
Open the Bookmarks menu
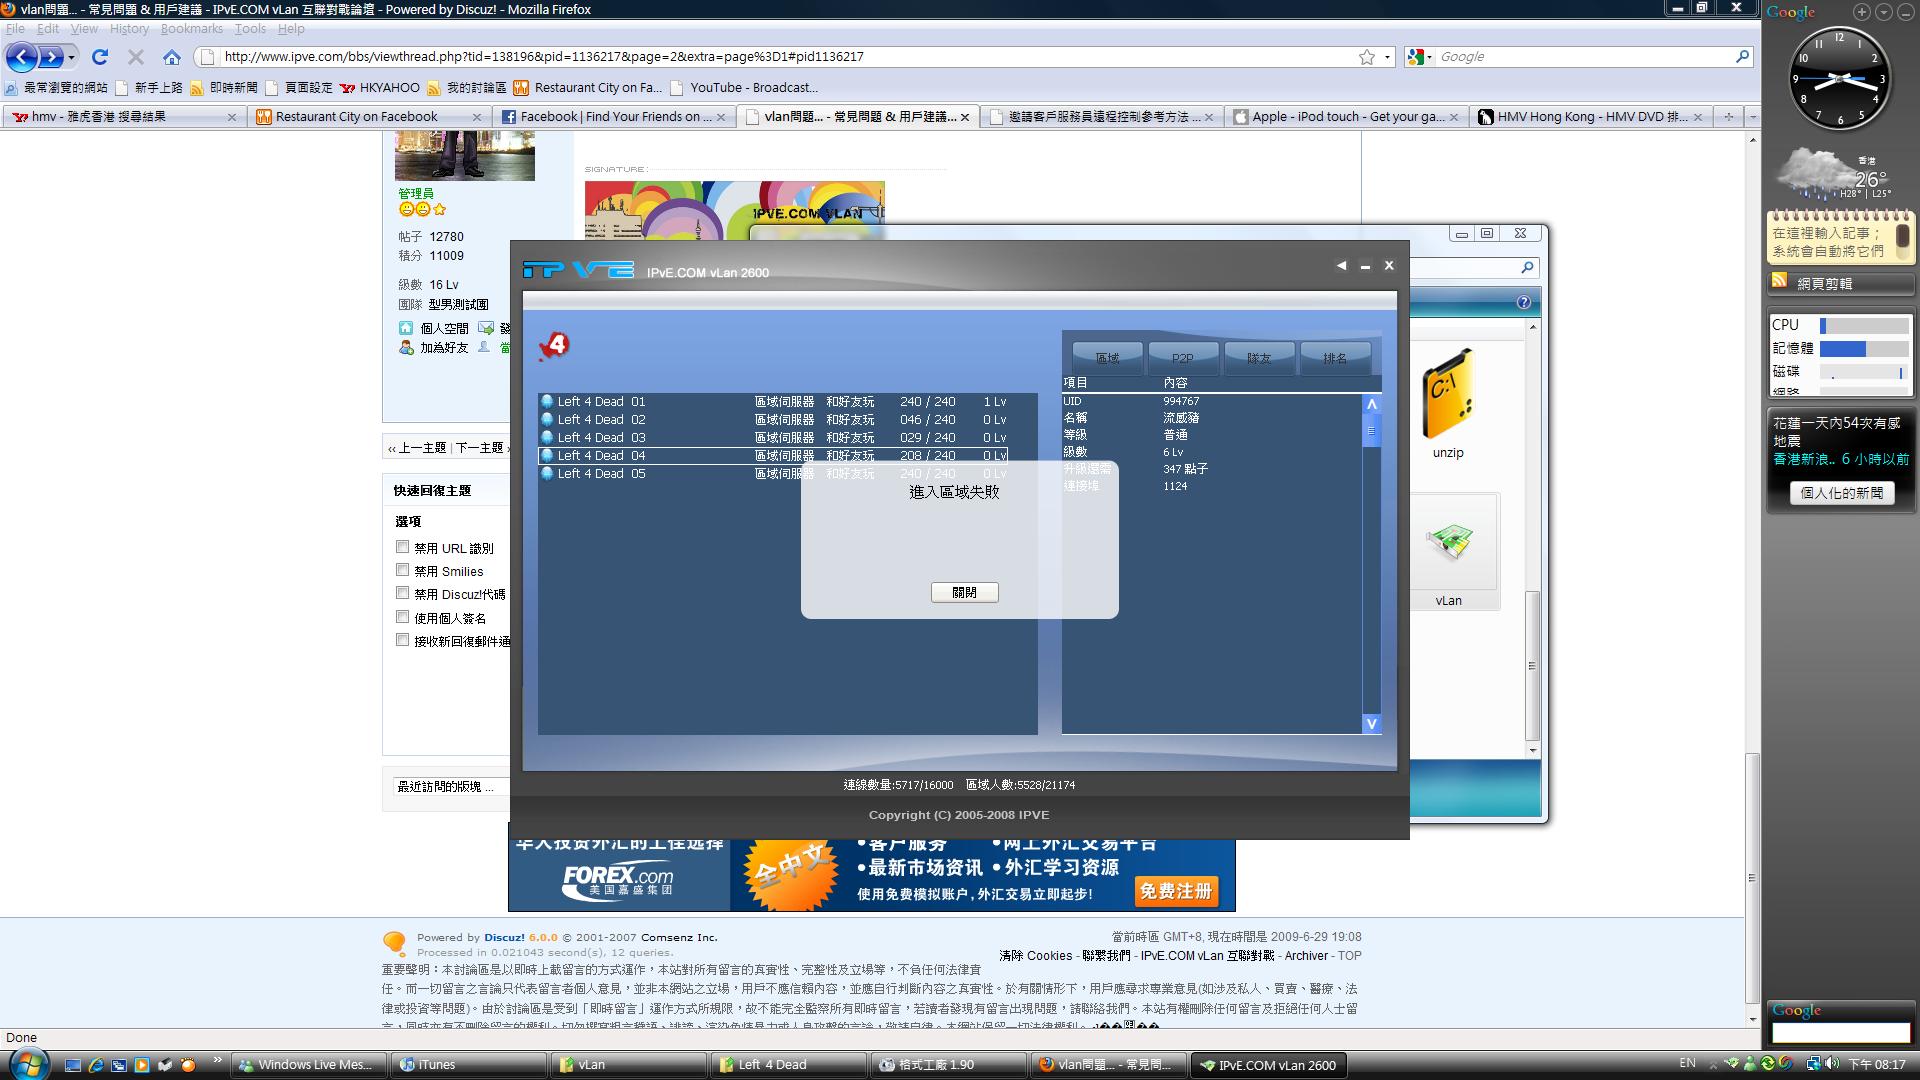click(191, 29)
